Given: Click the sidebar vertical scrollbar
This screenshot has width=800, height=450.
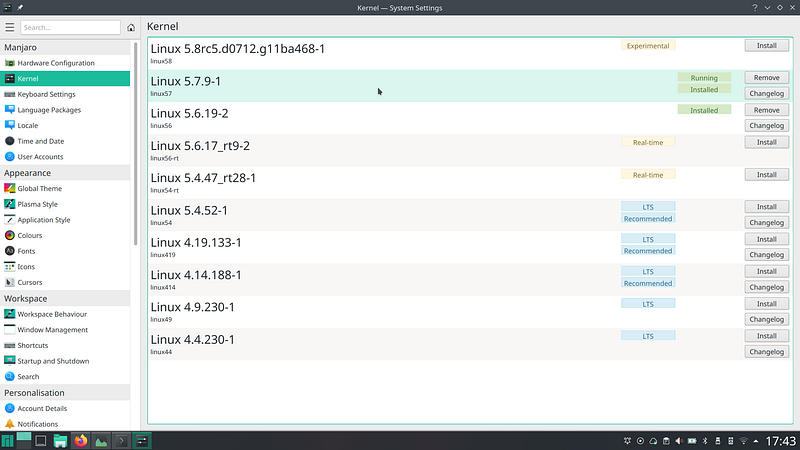Looking at the screenshot, I should click(136, 144).
